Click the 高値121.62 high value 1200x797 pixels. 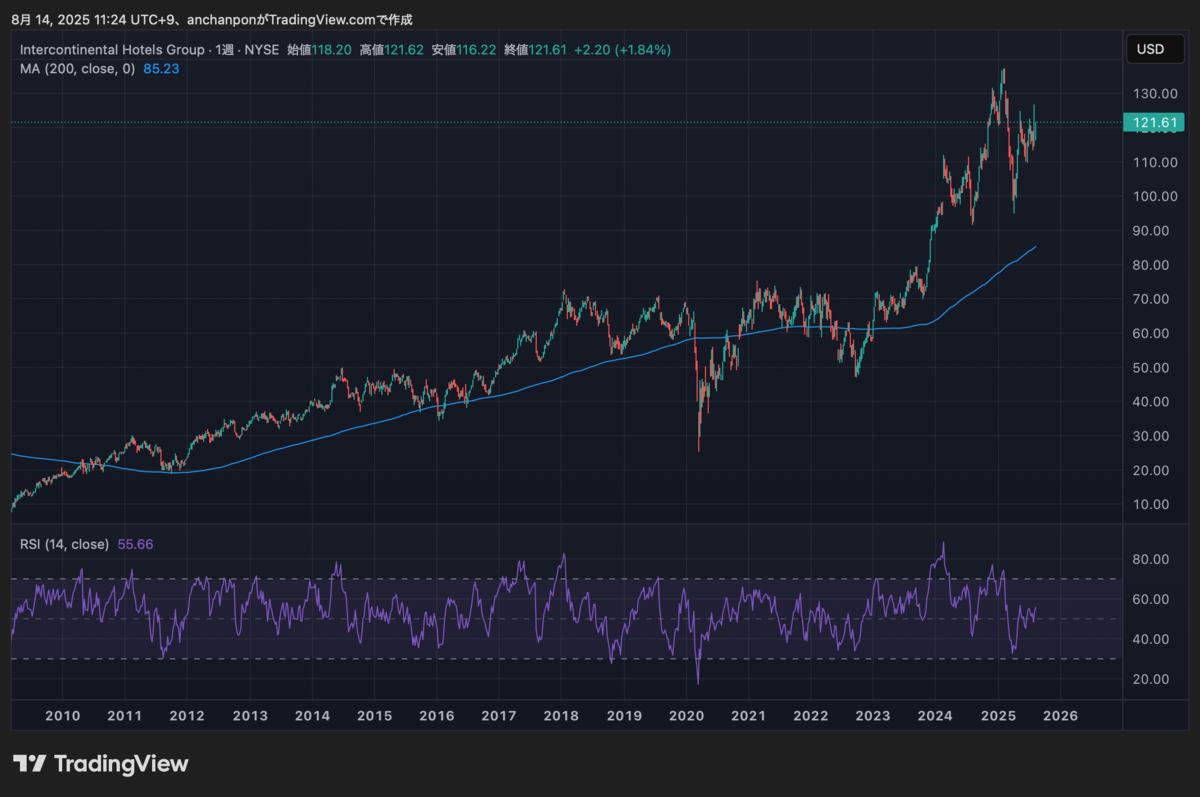[391, 49]
